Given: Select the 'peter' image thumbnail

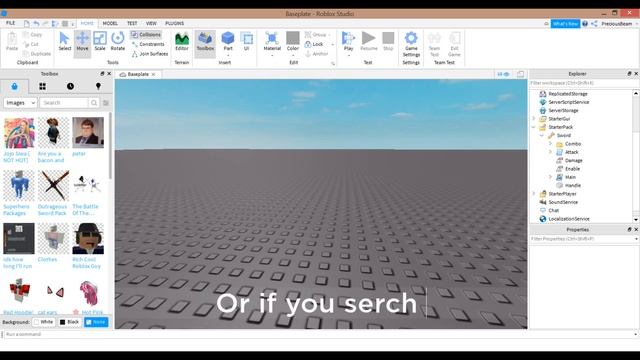Looking at the screenshot, I should (88, 133).
